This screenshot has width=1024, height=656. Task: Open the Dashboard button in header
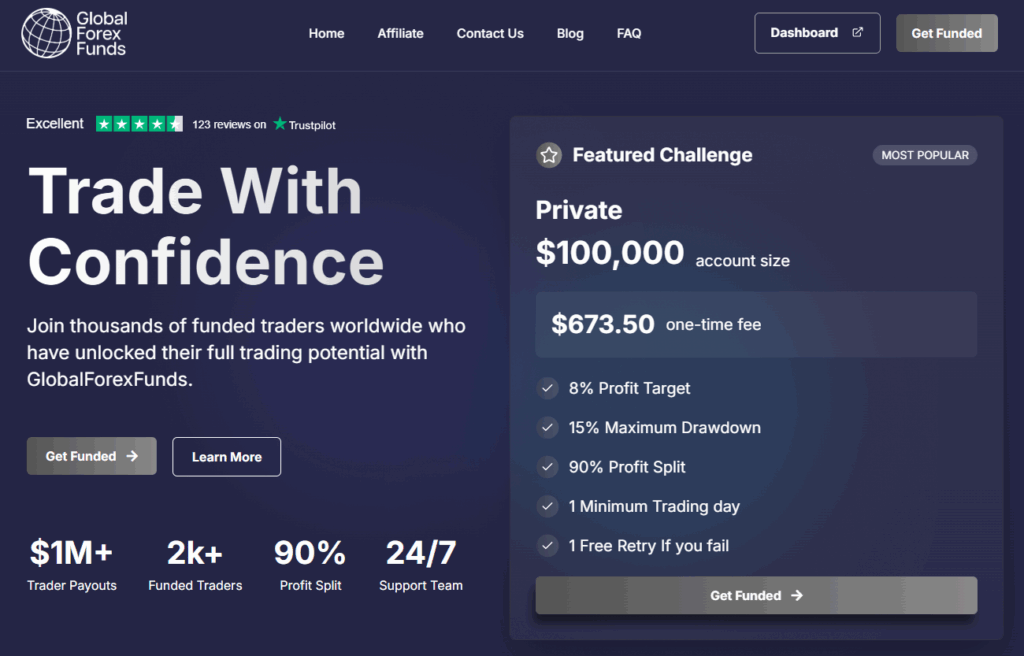(817, 33)
